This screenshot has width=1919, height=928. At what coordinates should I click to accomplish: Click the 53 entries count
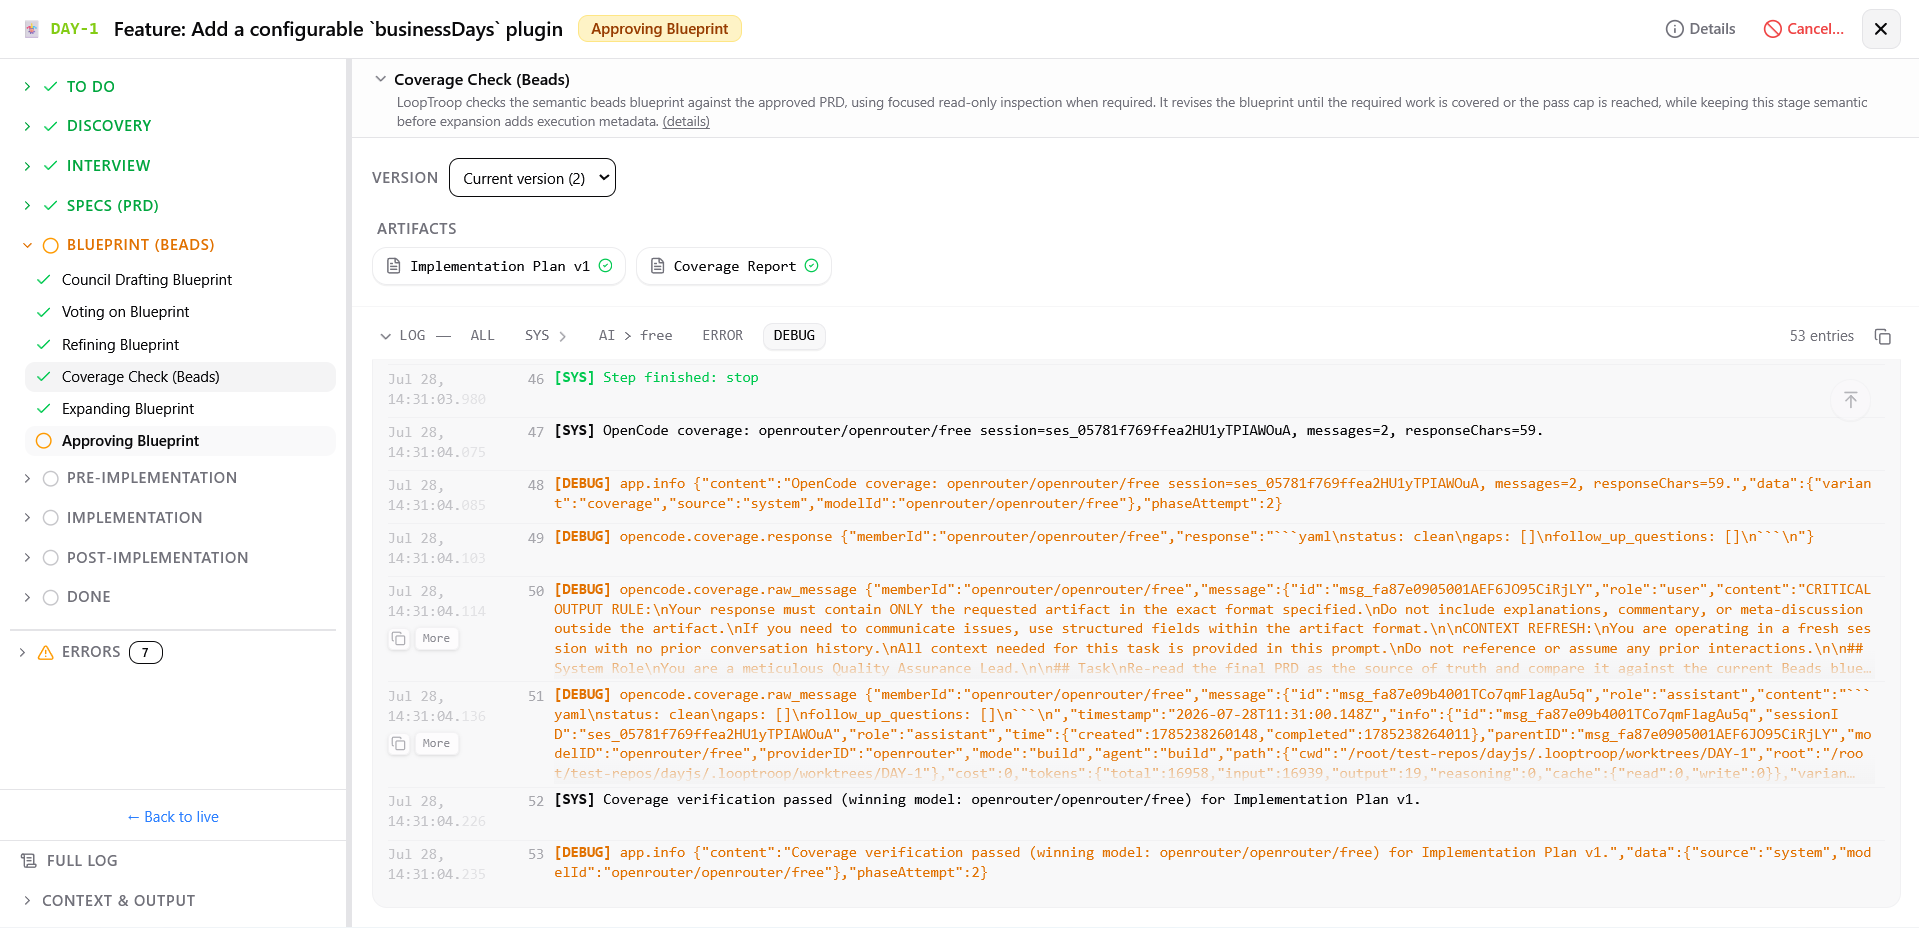tap(1821, 336)
